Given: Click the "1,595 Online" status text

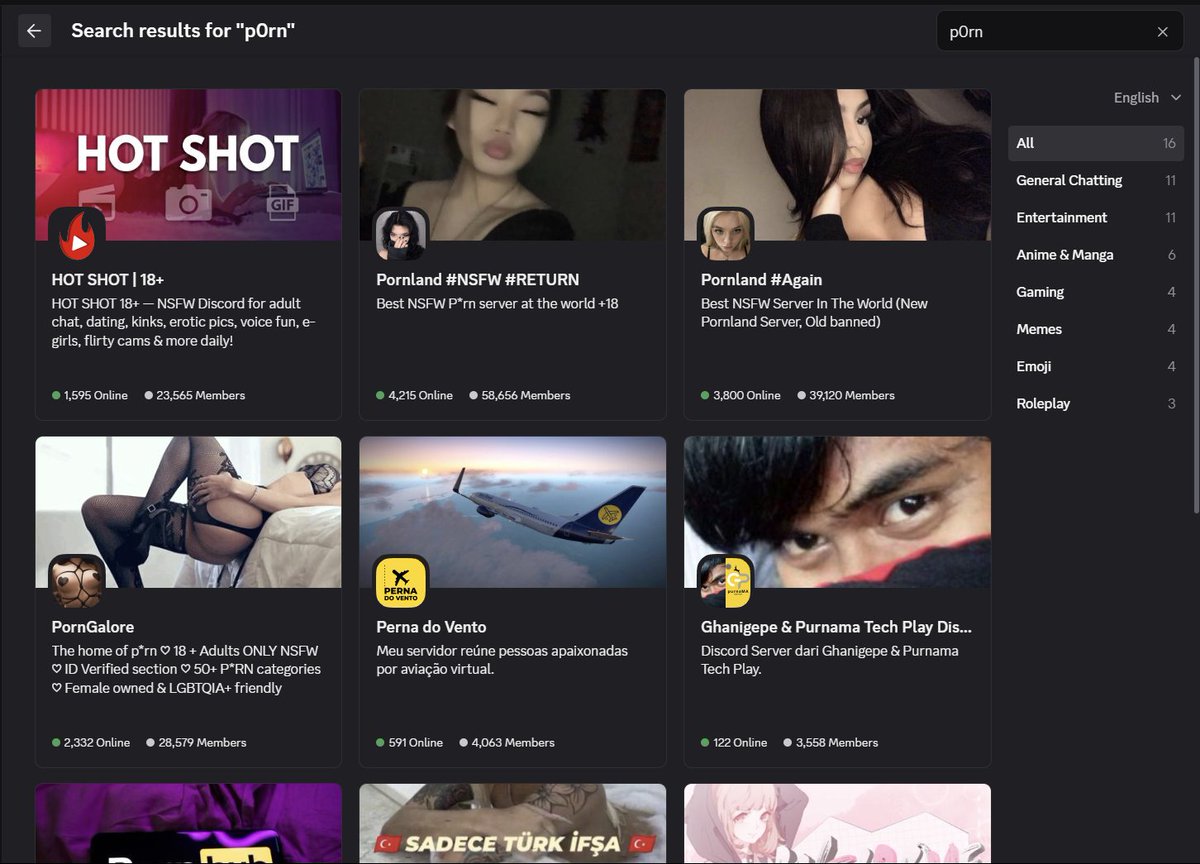Looking at the screenshot, I should 96,395.
